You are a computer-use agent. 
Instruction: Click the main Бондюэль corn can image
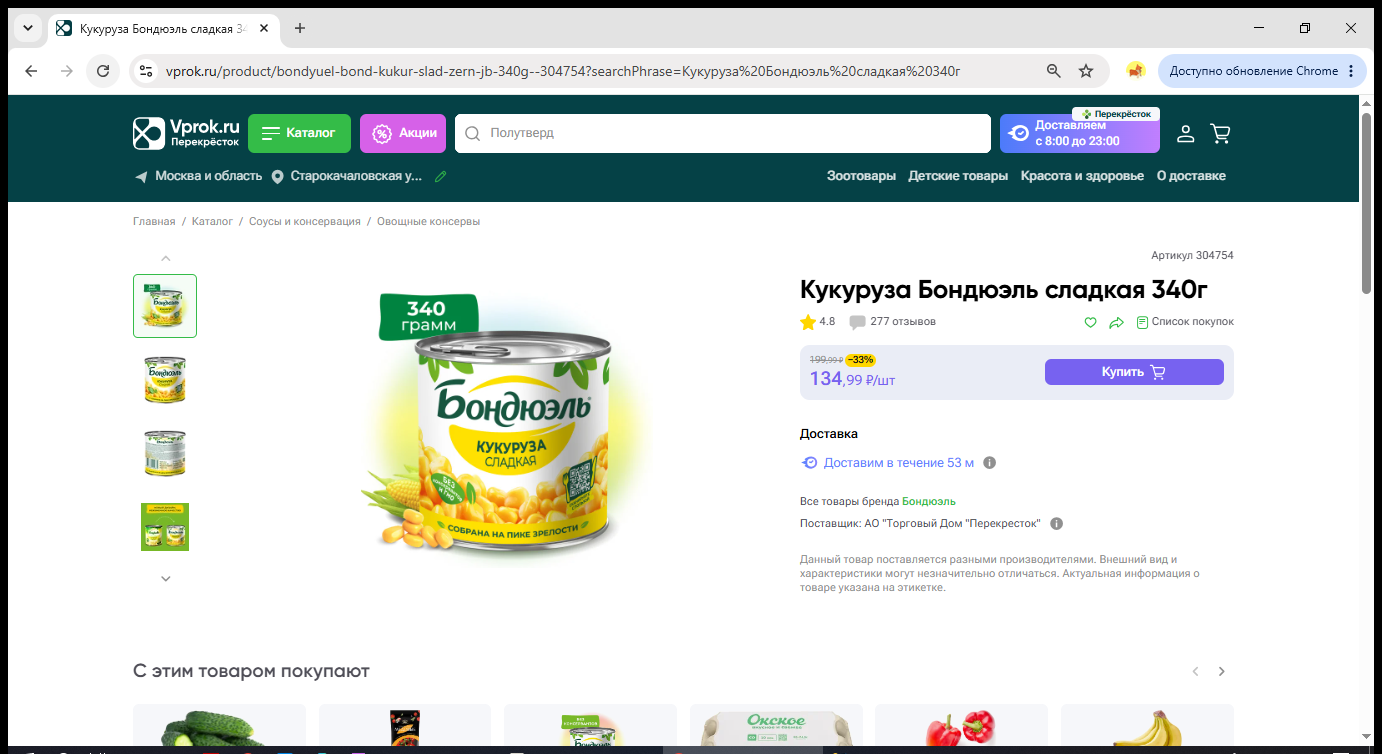click(x=504, y=427)
